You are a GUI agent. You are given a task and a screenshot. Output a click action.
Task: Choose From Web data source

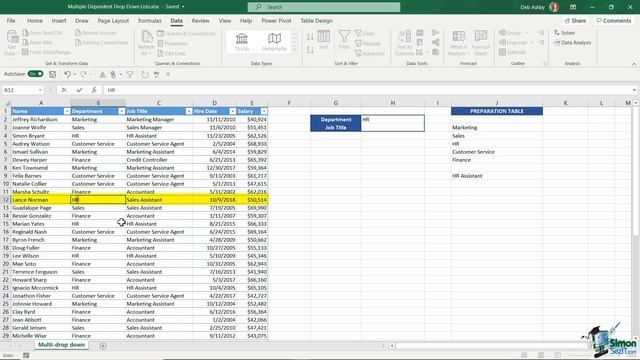(38, 42)
